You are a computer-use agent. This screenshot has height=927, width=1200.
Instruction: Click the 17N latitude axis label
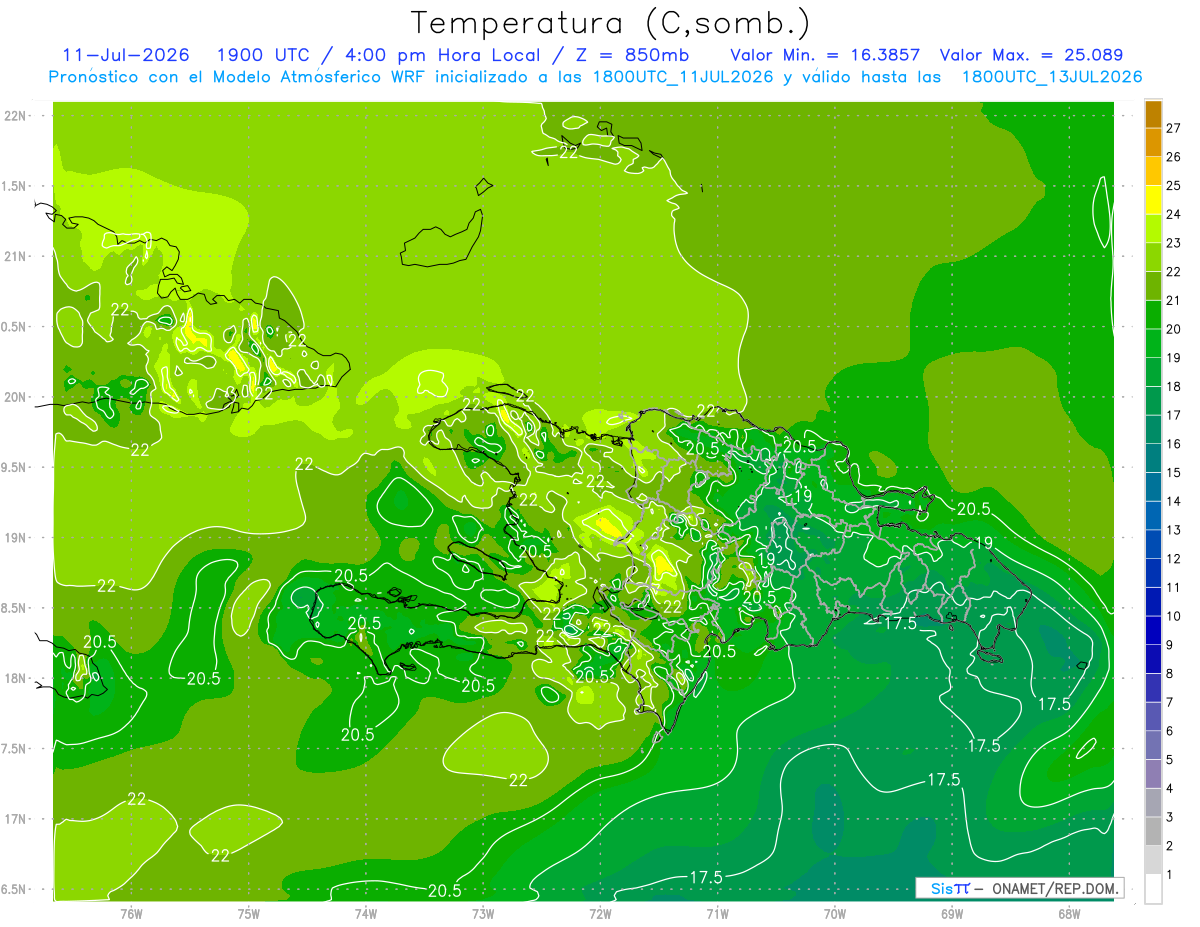[14, 819]
